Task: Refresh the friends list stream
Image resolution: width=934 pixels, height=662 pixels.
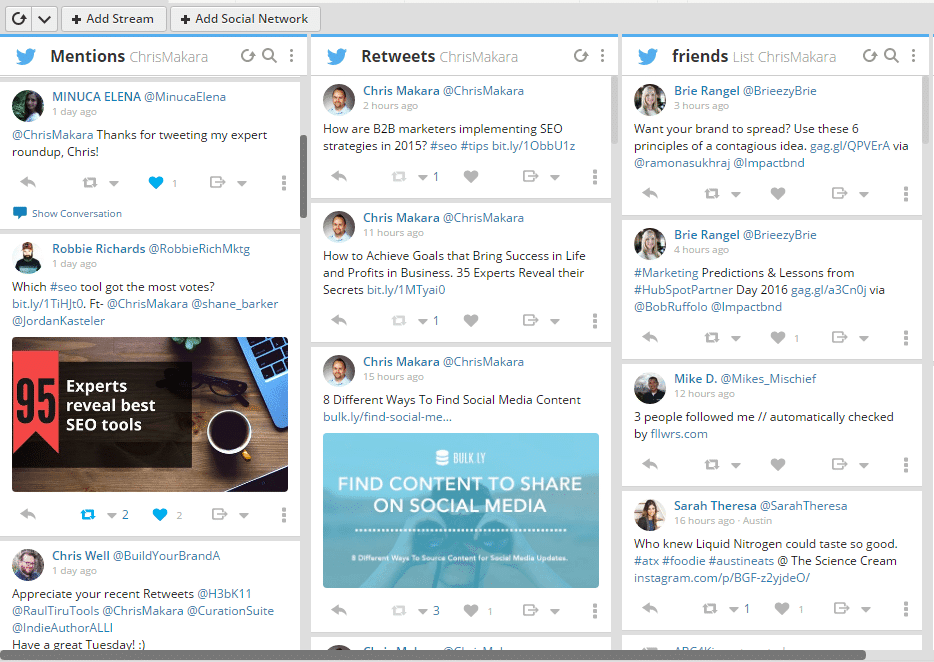Action: pos(870,55)
